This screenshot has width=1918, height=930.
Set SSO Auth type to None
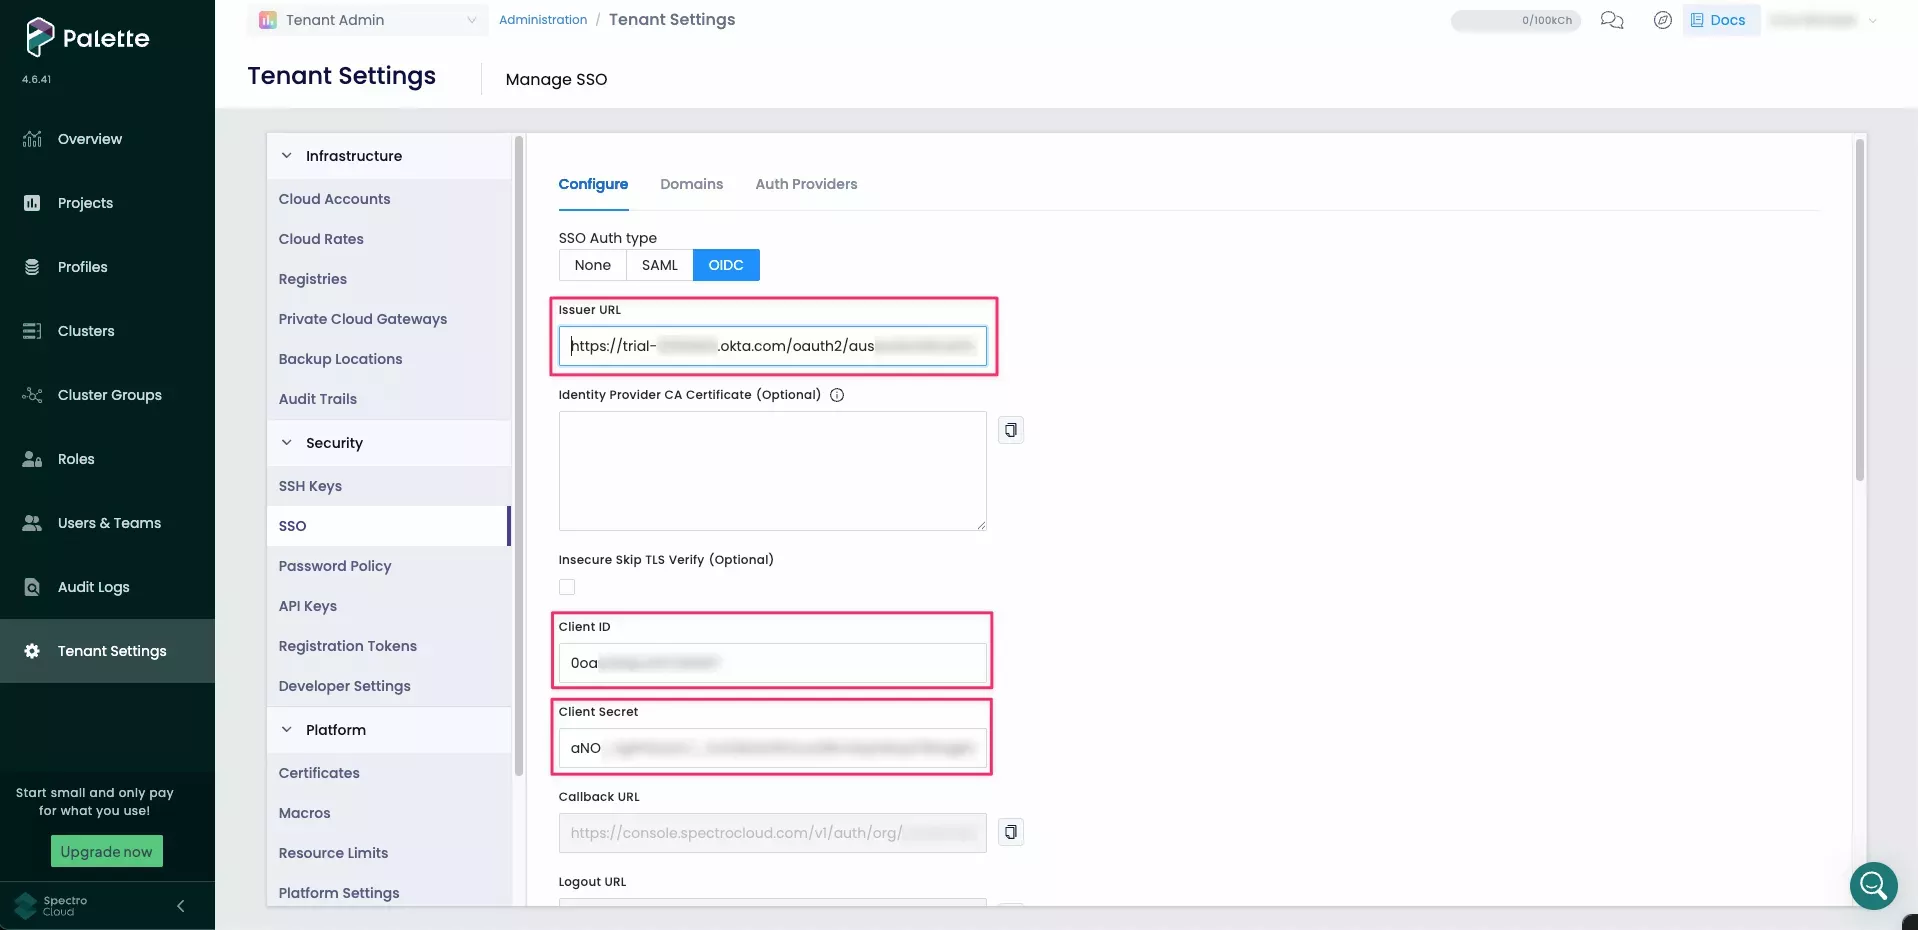pos(592,265)
